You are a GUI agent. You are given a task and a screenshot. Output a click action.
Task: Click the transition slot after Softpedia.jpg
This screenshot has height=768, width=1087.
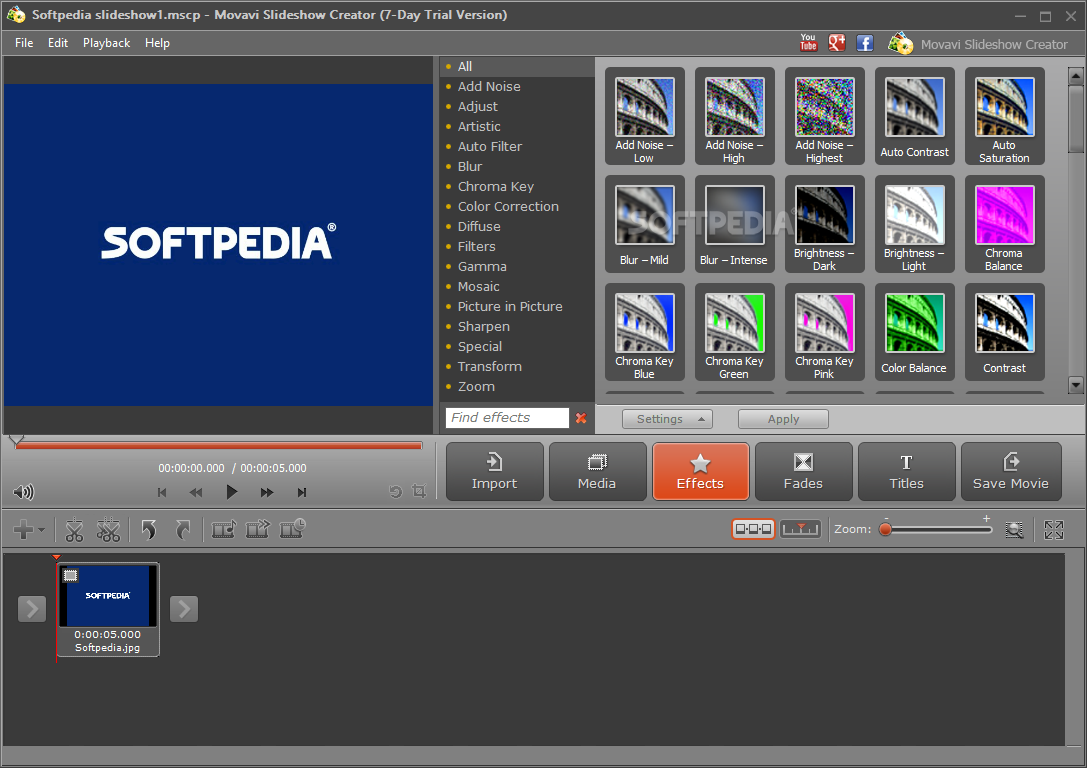click(x=184, y=609)
